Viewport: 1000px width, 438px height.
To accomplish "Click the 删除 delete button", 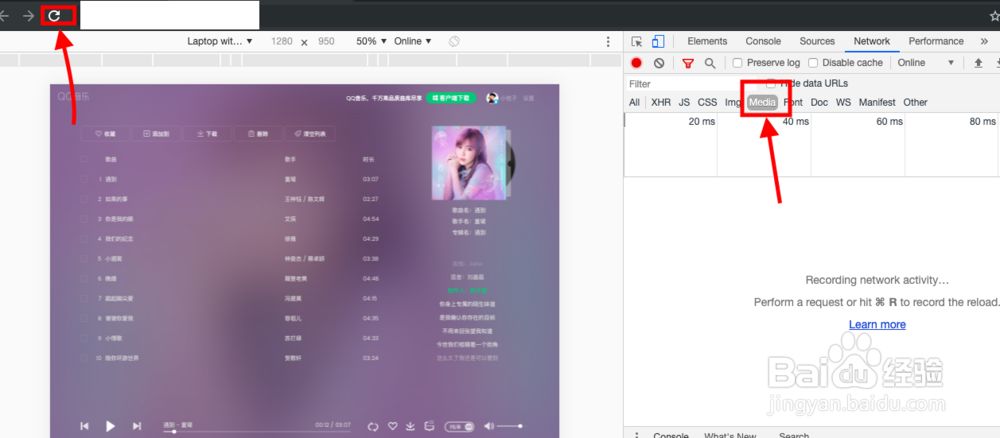I will [258, 134].
